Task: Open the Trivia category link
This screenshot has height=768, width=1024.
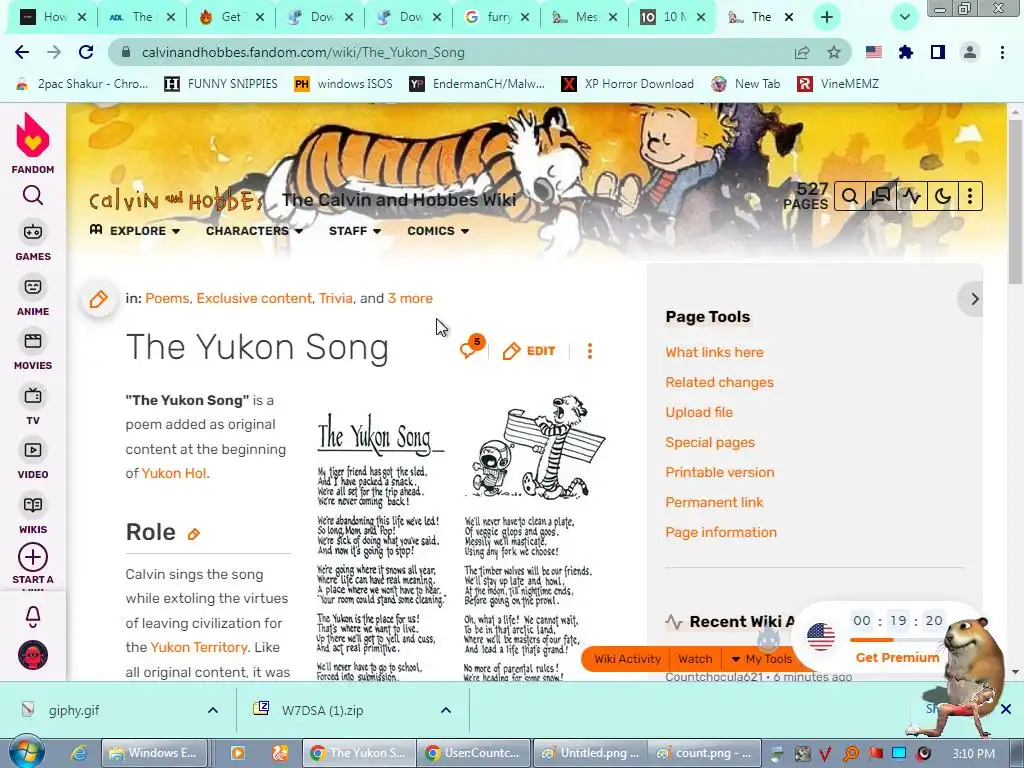Action: coord(336,298)
